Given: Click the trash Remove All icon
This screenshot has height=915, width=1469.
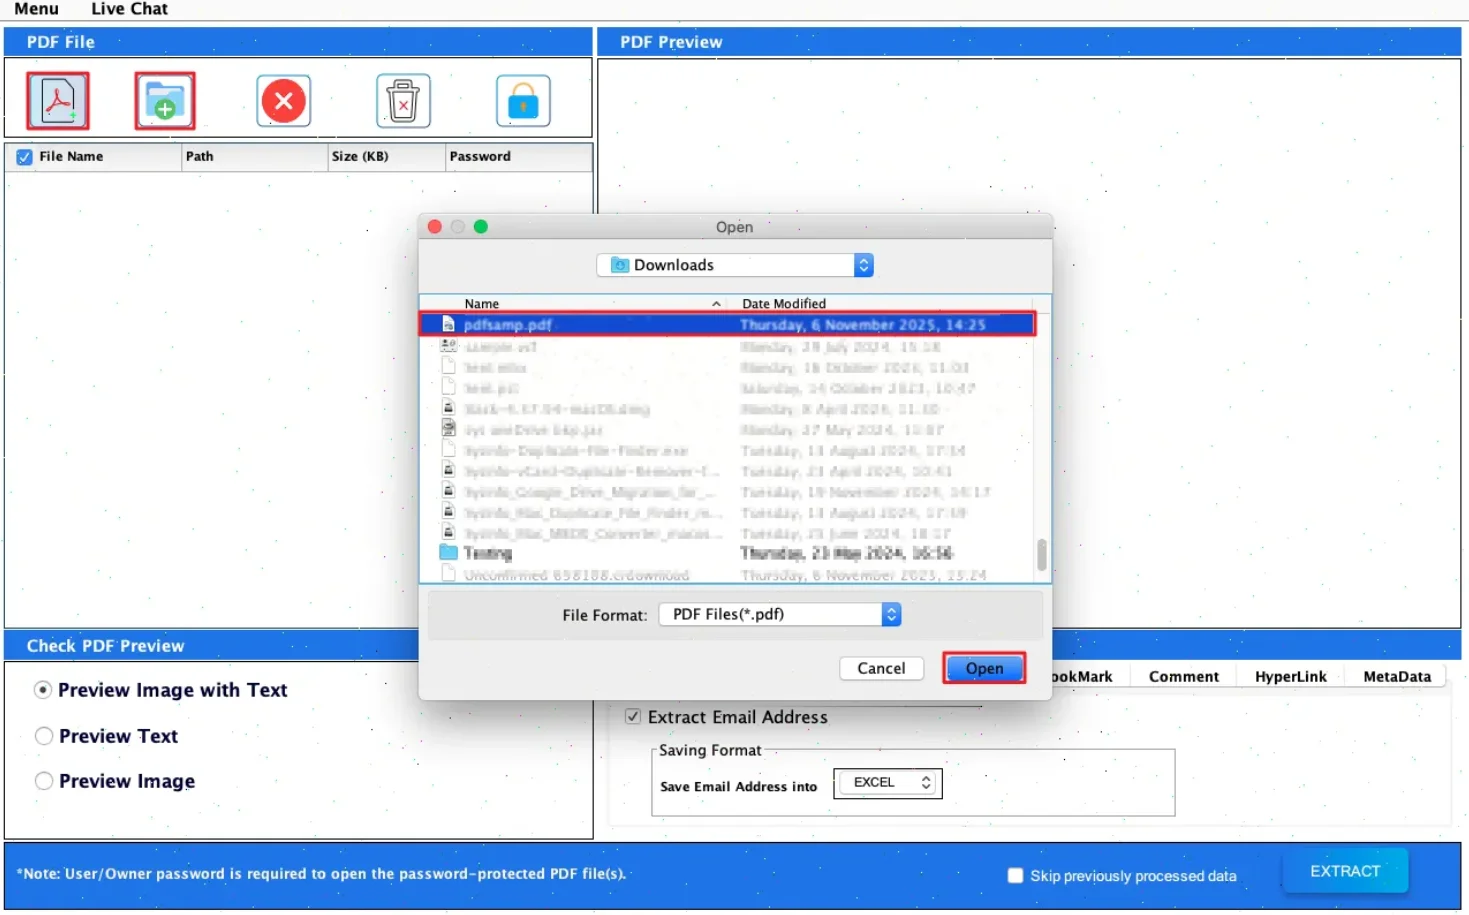Looking at the screenshot, I should pyautogui.click(x=403, y=101).
